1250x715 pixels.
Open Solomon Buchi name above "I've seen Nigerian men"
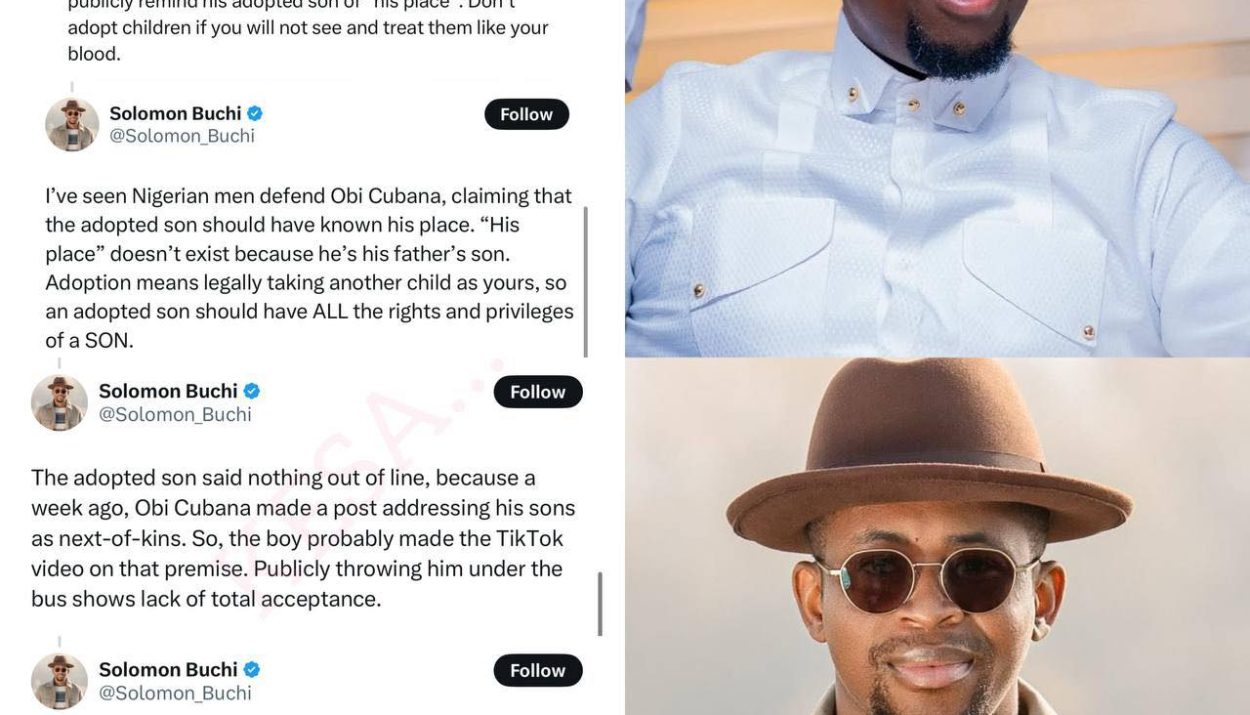[175, 113]
